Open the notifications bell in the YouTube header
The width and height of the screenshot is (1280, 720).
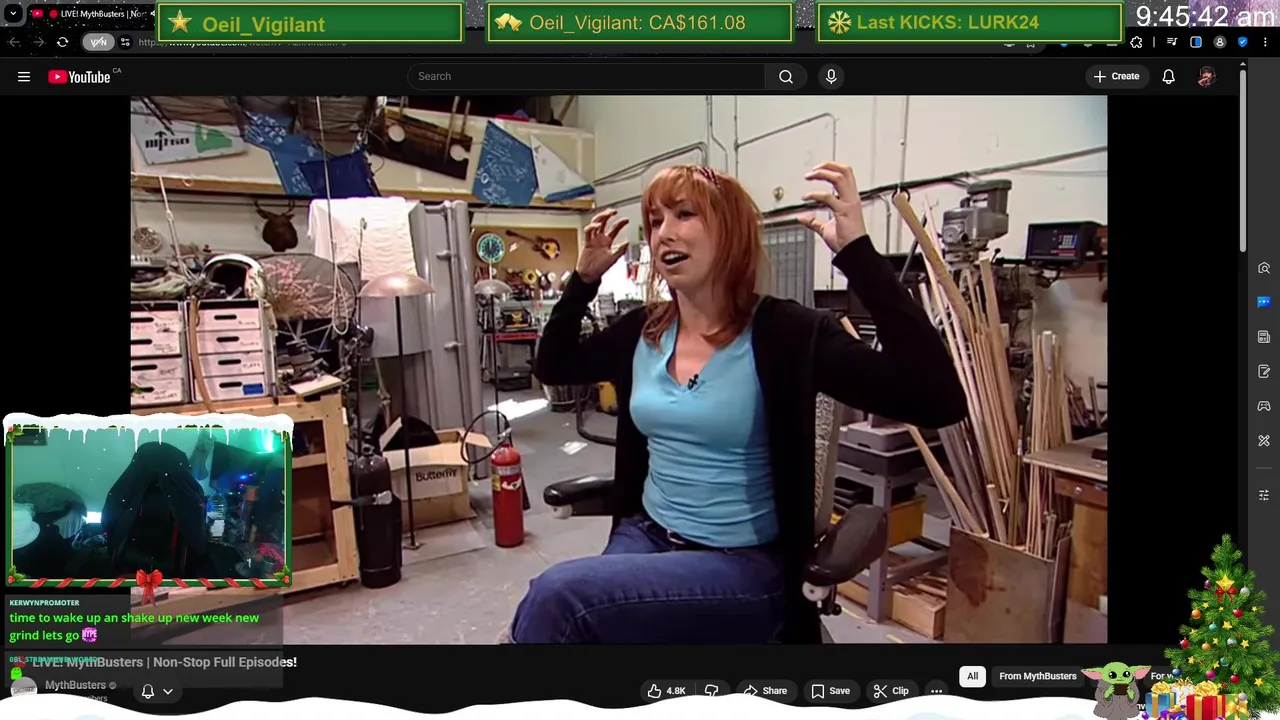(x=1168, y=76)
